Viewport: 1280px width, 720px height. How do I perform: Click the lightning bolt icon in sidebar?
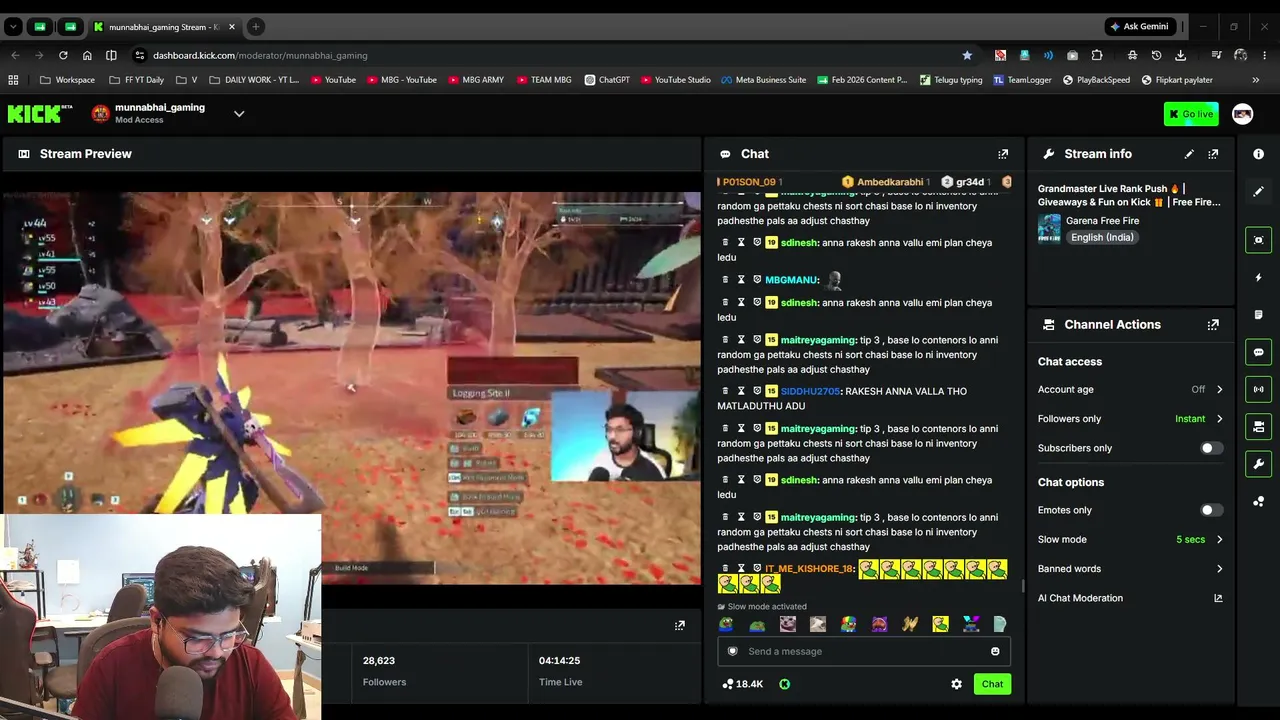click(x=1258, y=277)
